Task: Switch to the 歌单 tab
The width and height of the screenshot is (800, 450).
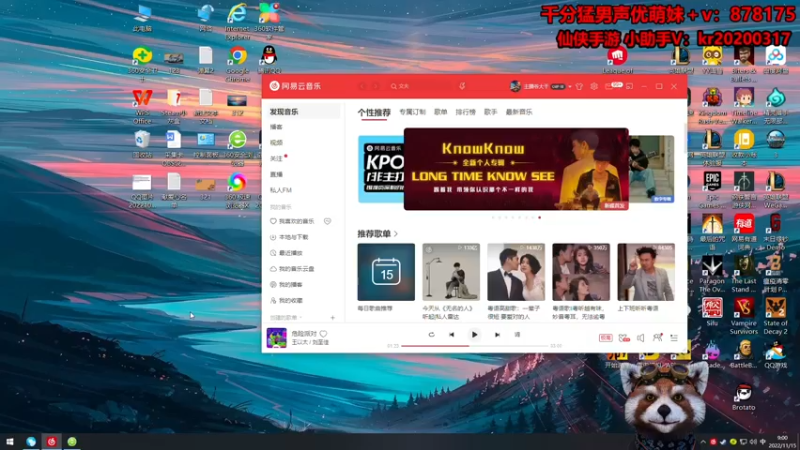Action: (x=440, y=112)
